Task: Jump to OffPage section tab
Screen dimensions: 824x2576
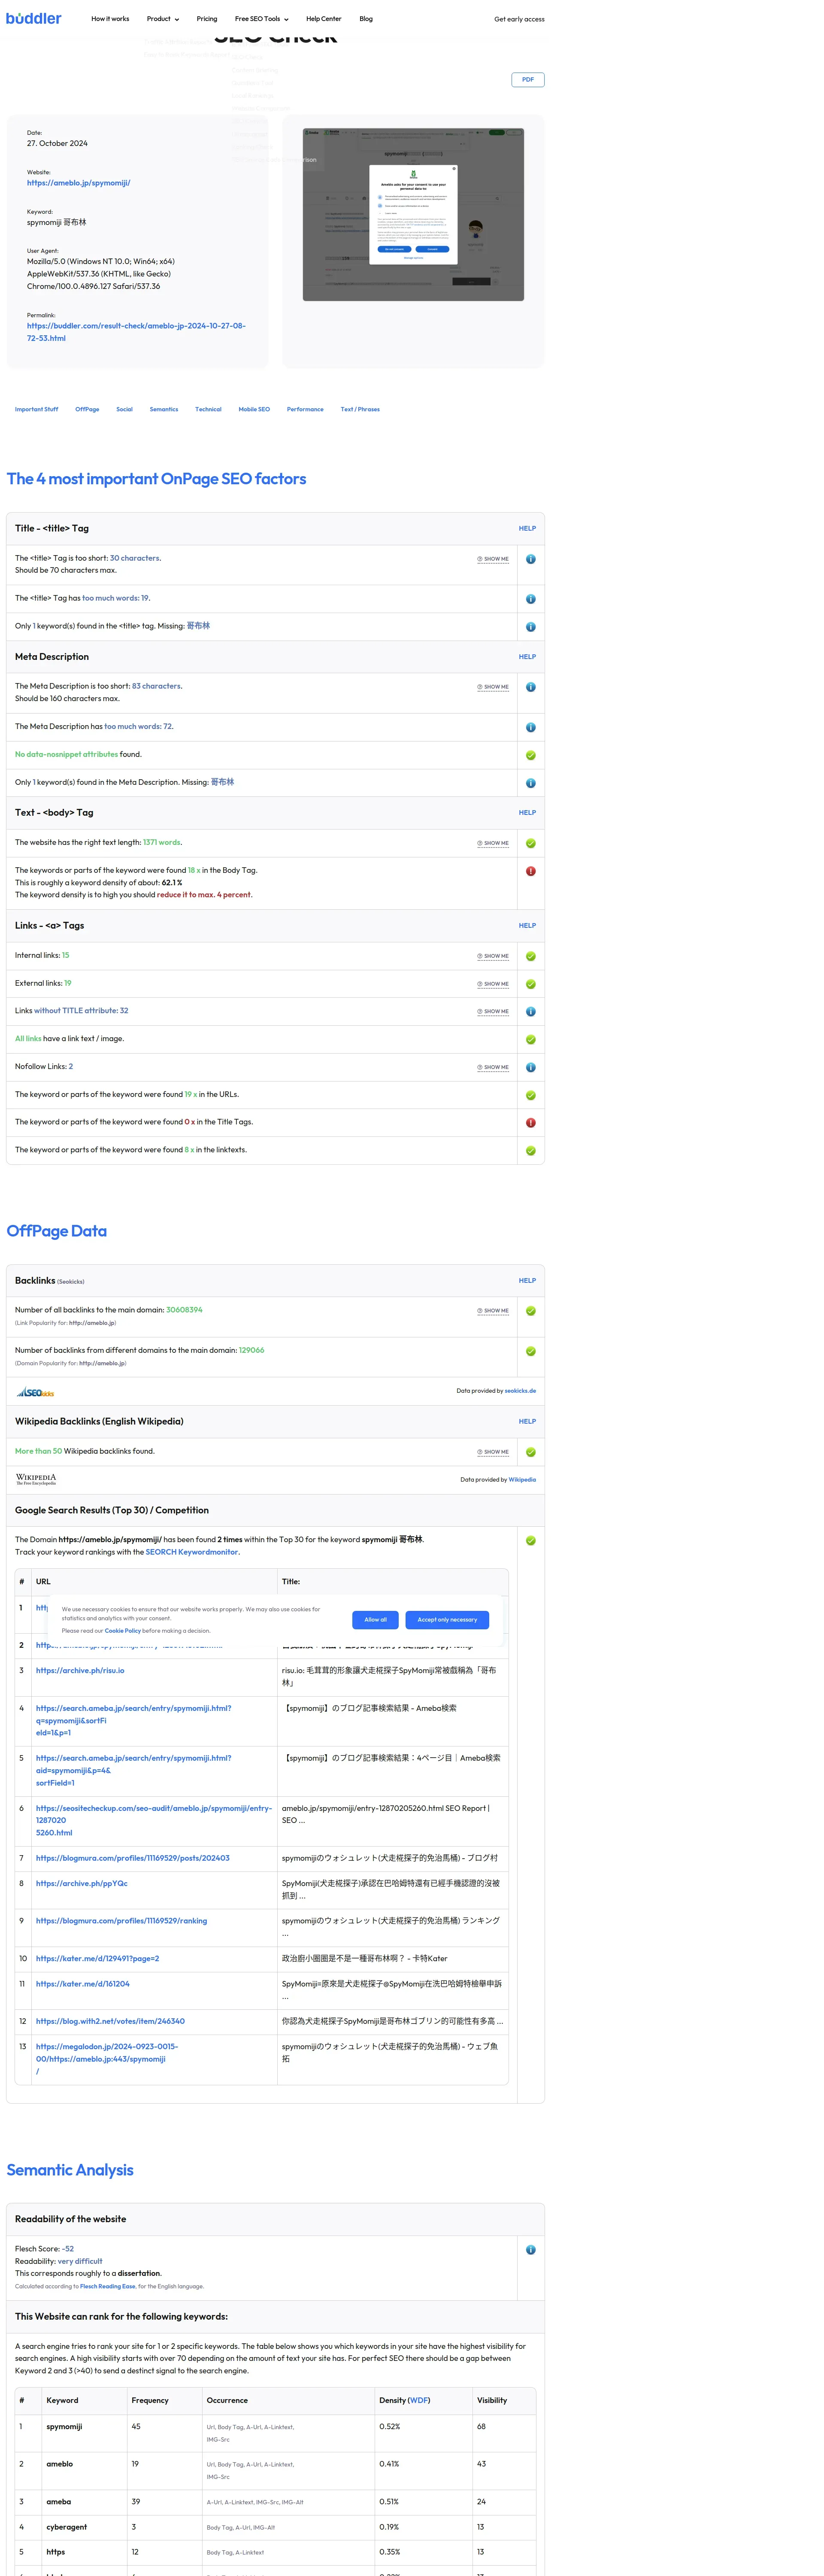Action: (x=87, y=409)
